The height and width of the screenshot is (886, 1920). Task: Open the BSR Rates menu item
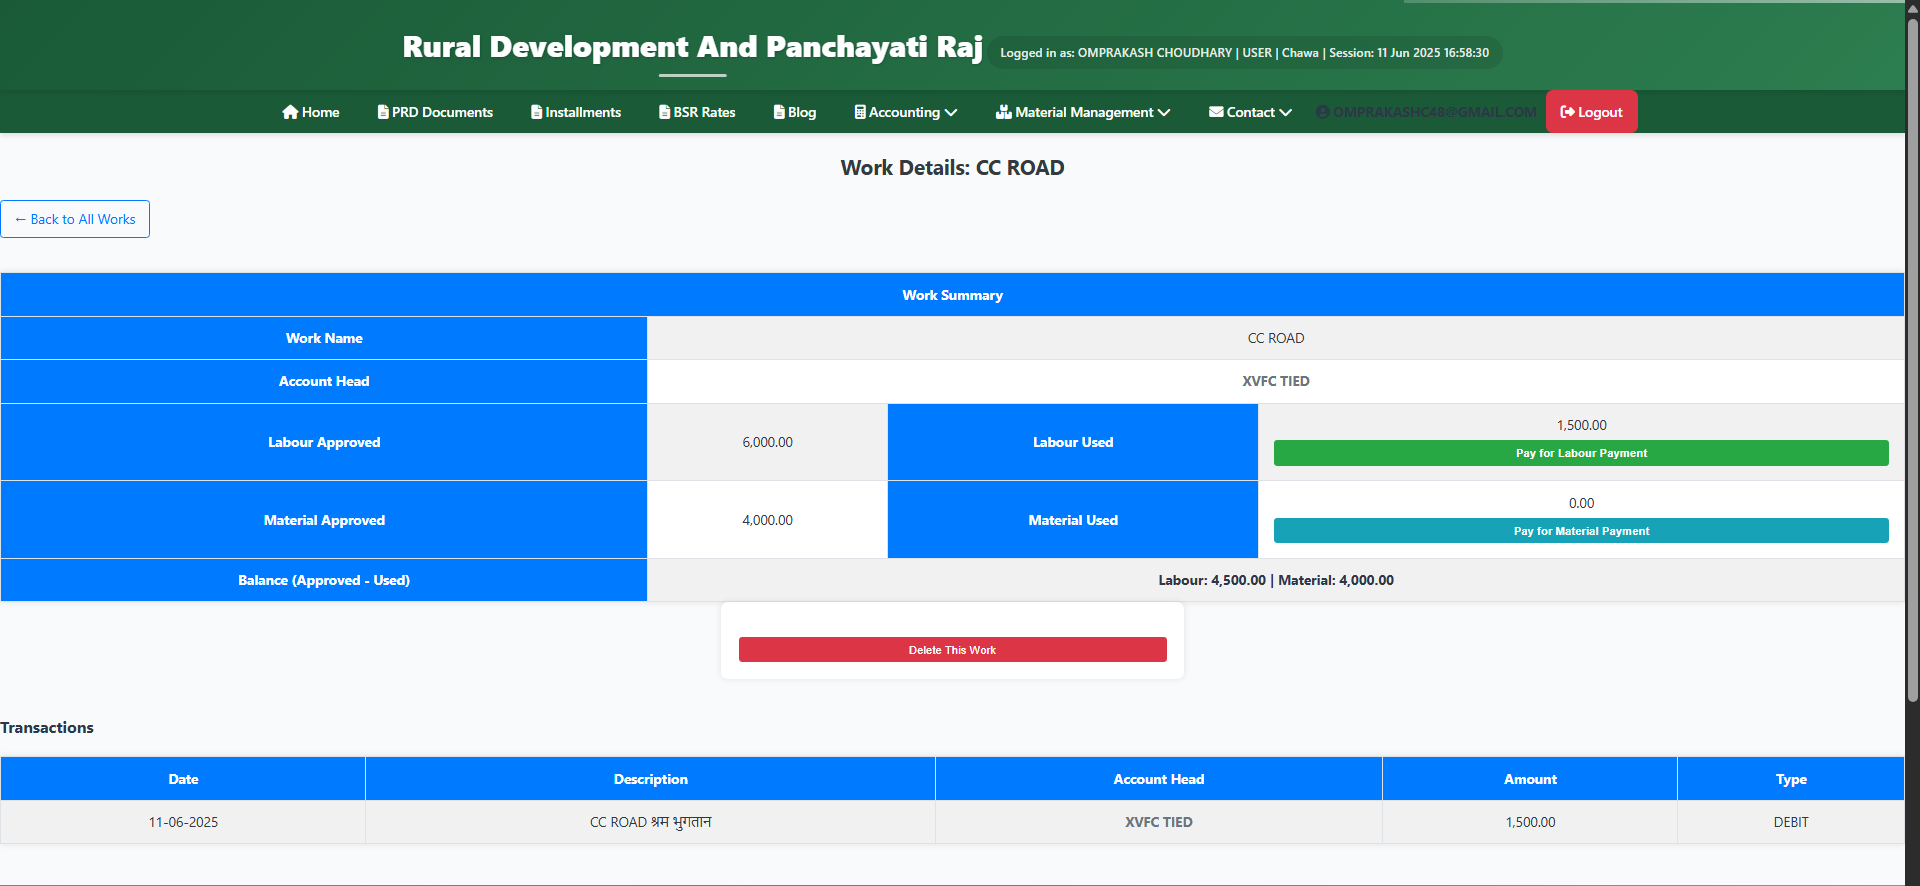704,112
